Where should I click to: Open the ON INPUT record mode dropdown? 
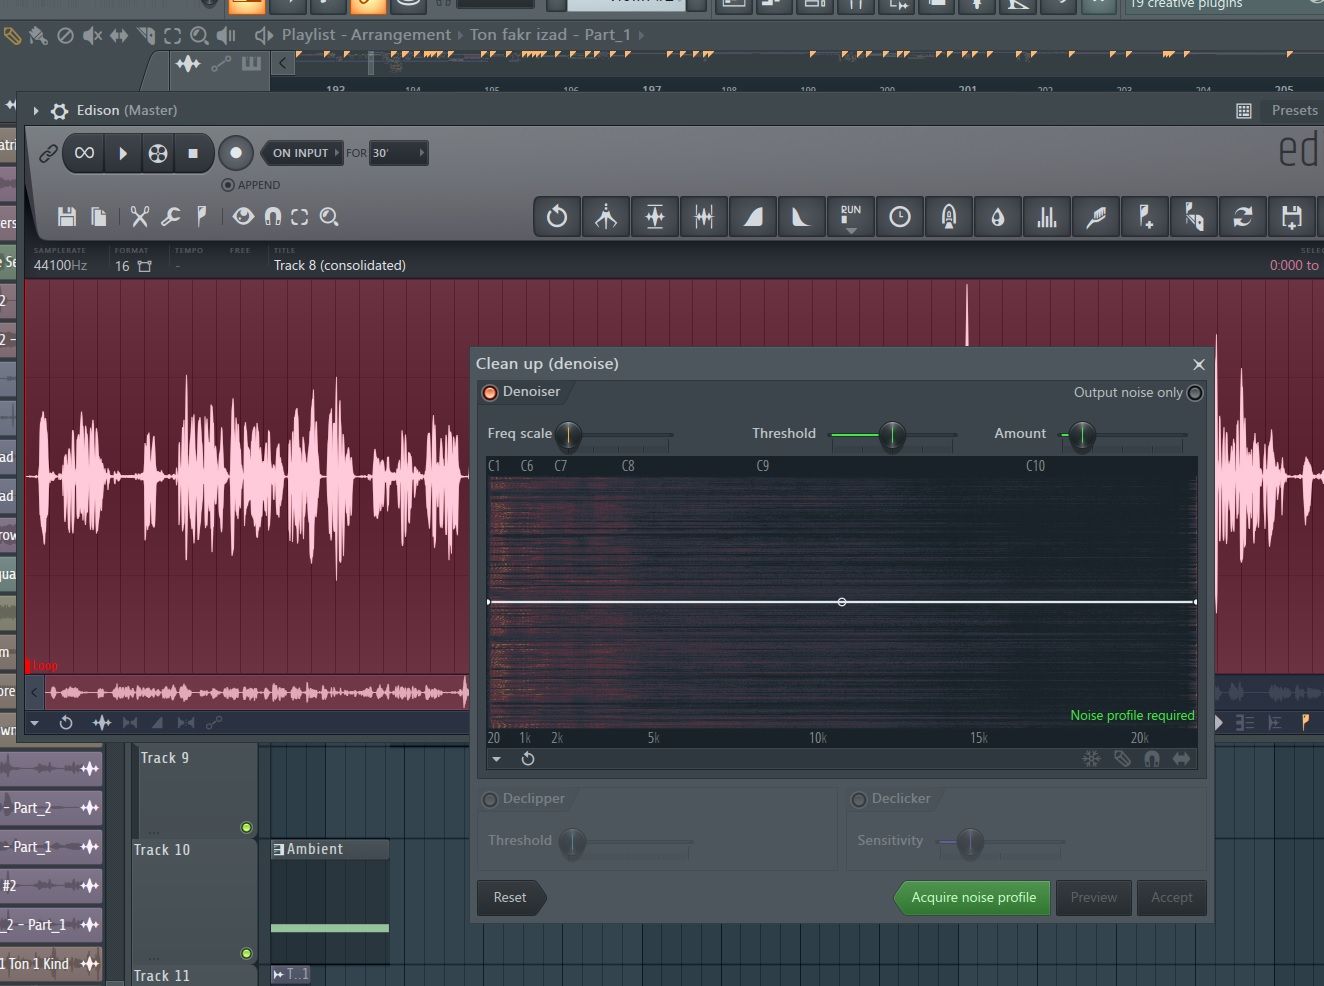click(302, 153)
